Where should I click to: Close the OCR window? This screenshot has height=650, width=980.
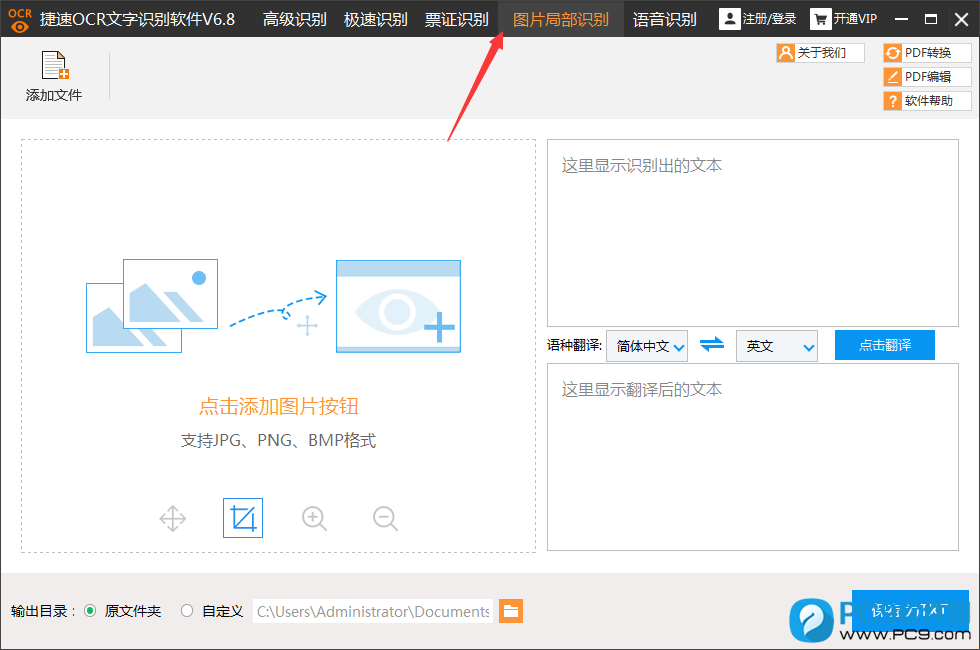(x=961, y=19)
